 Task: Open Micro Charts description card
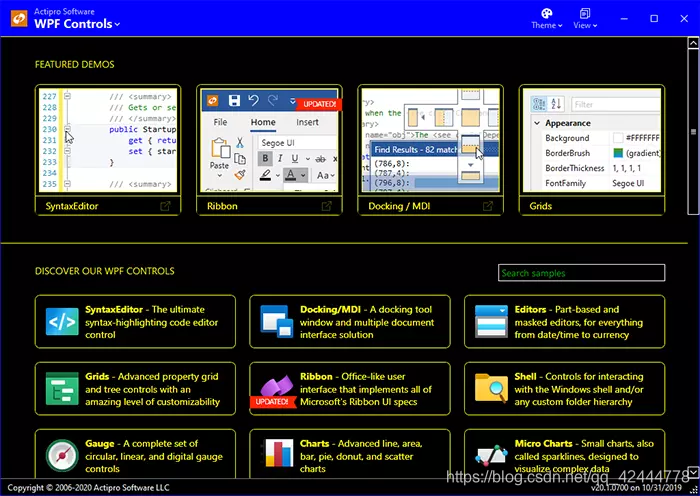[564, 454]
